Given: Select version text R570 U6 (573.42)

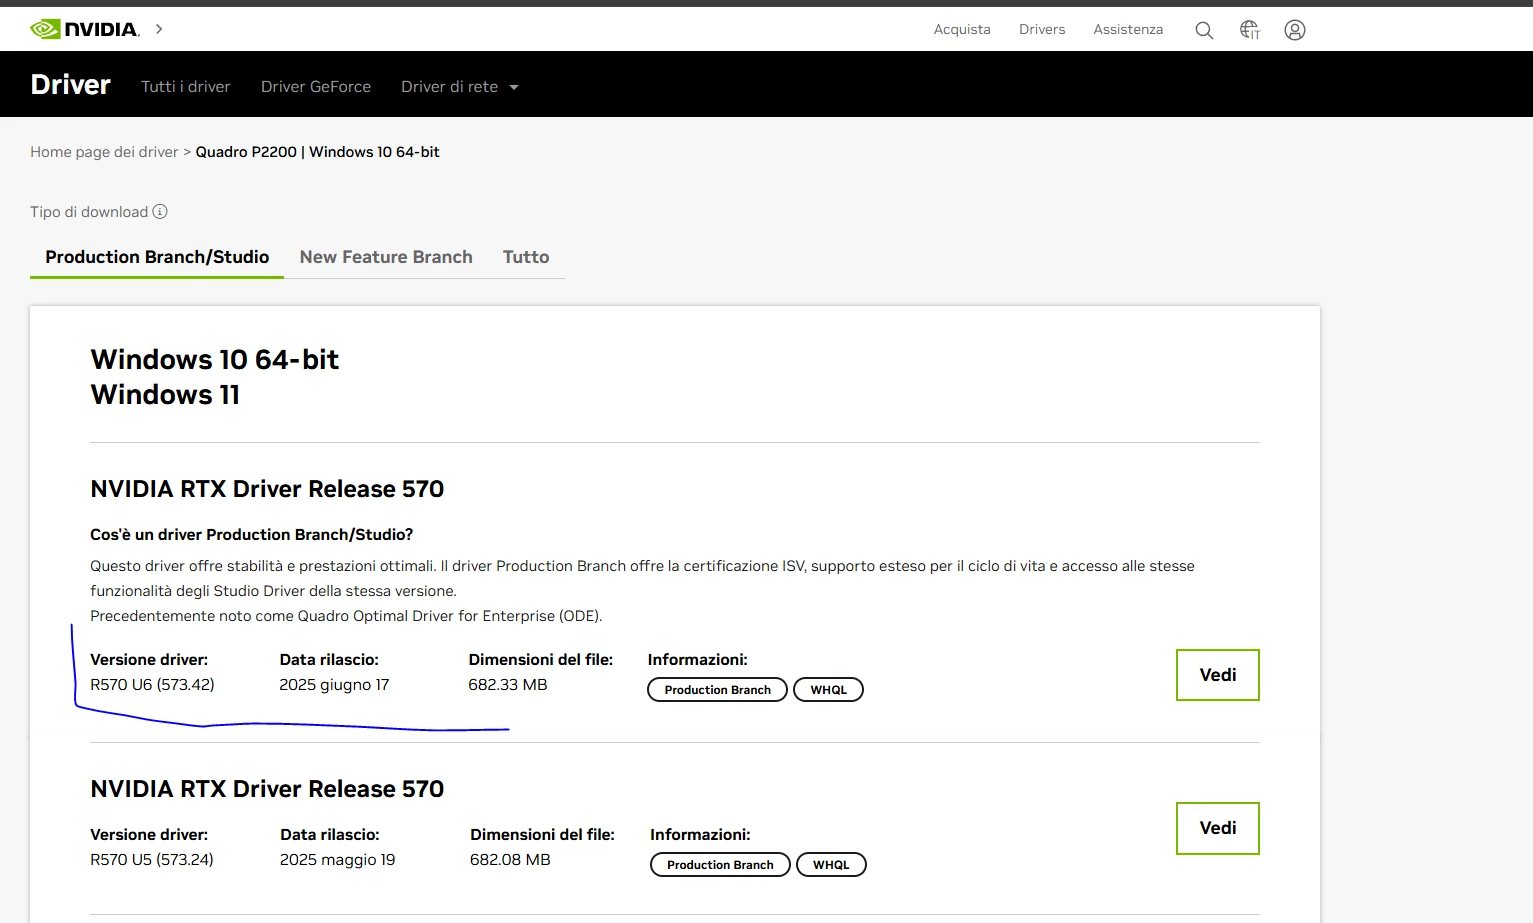Looking at the screenshot, I should [x=152, y=685].
